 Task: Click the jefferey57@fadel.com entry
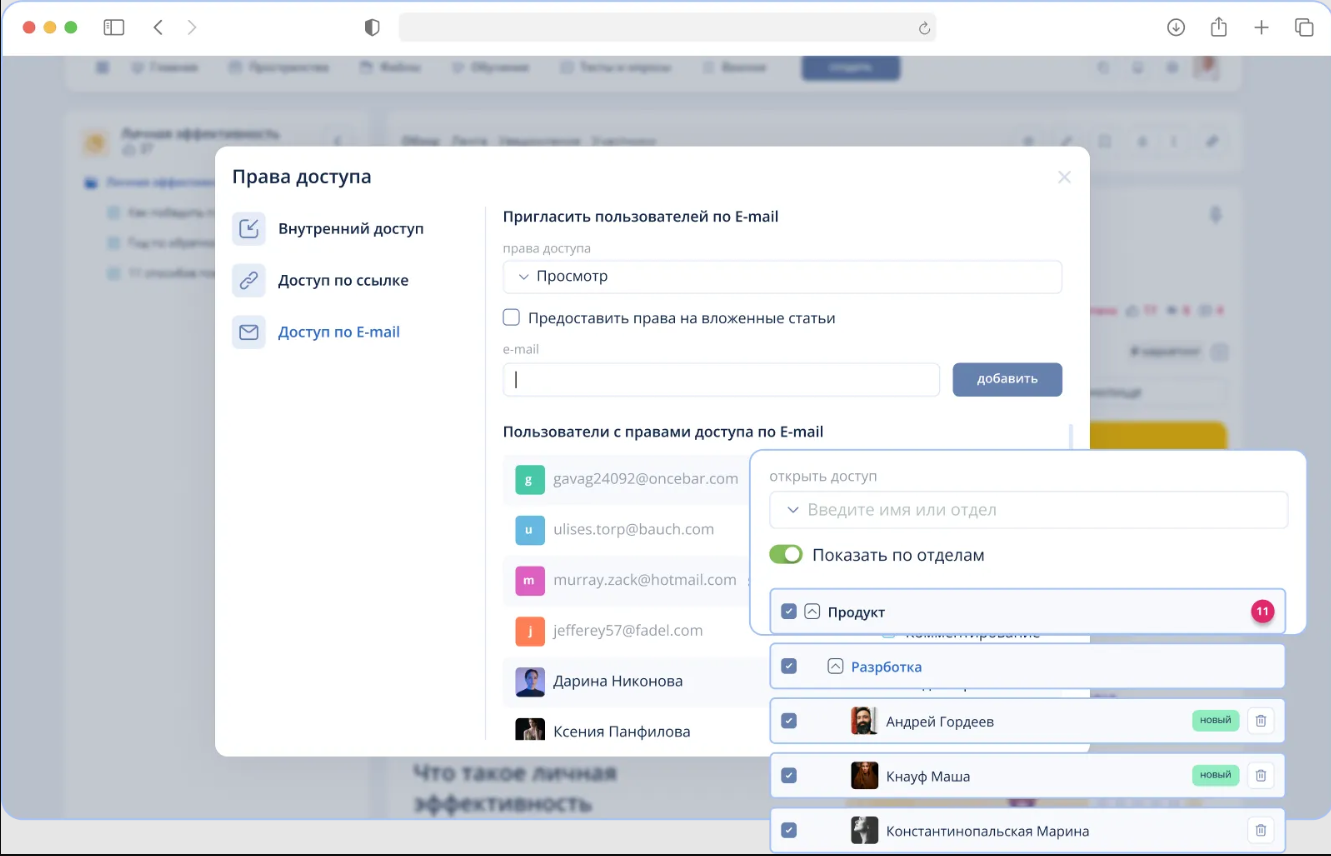pos(628,631)
